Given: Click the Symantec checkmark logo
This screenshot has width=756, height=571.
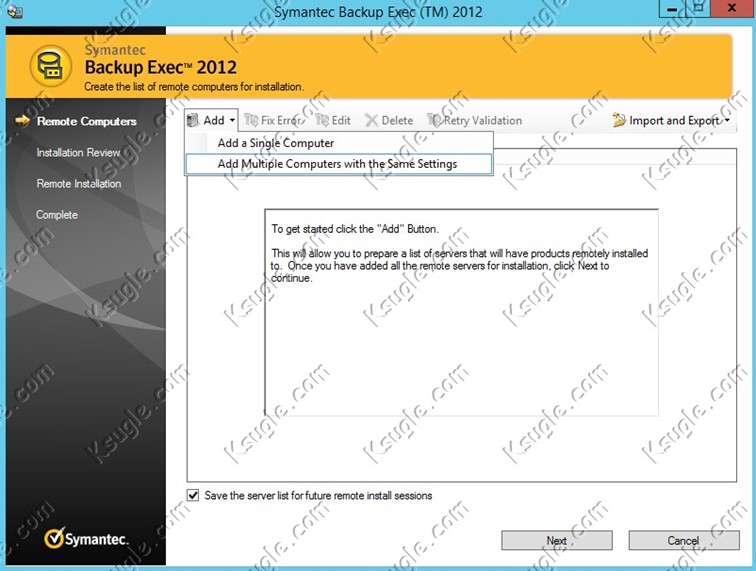Looking at the screenshot, I should tap(54, 538).
